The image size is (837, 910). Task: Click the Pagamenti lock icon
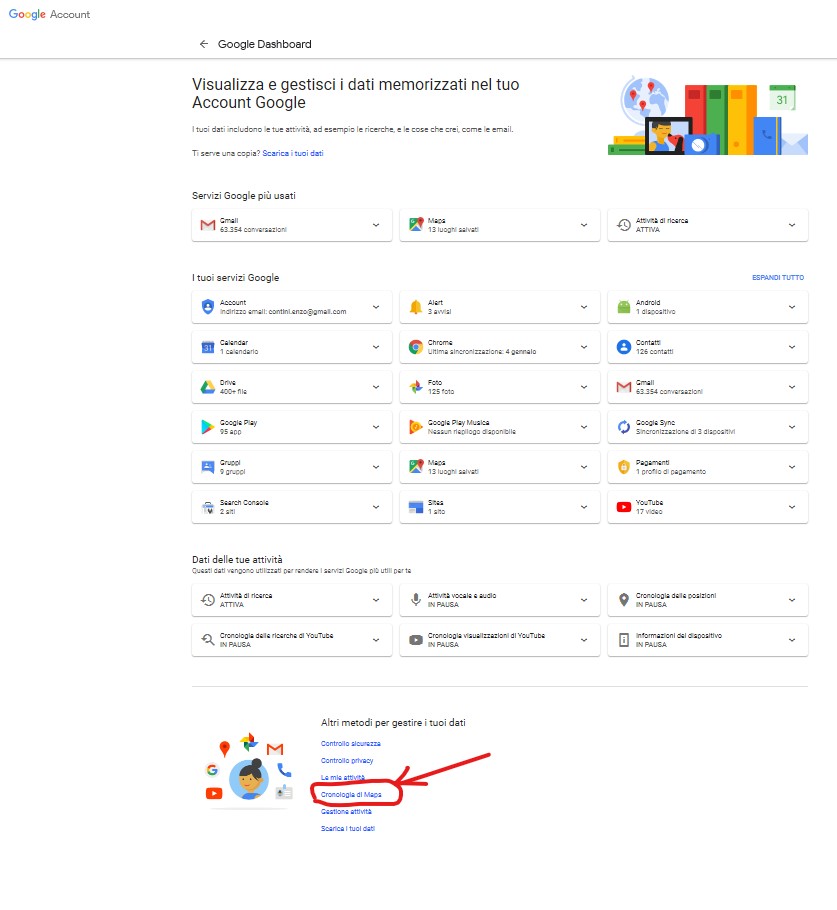point(624,467)
